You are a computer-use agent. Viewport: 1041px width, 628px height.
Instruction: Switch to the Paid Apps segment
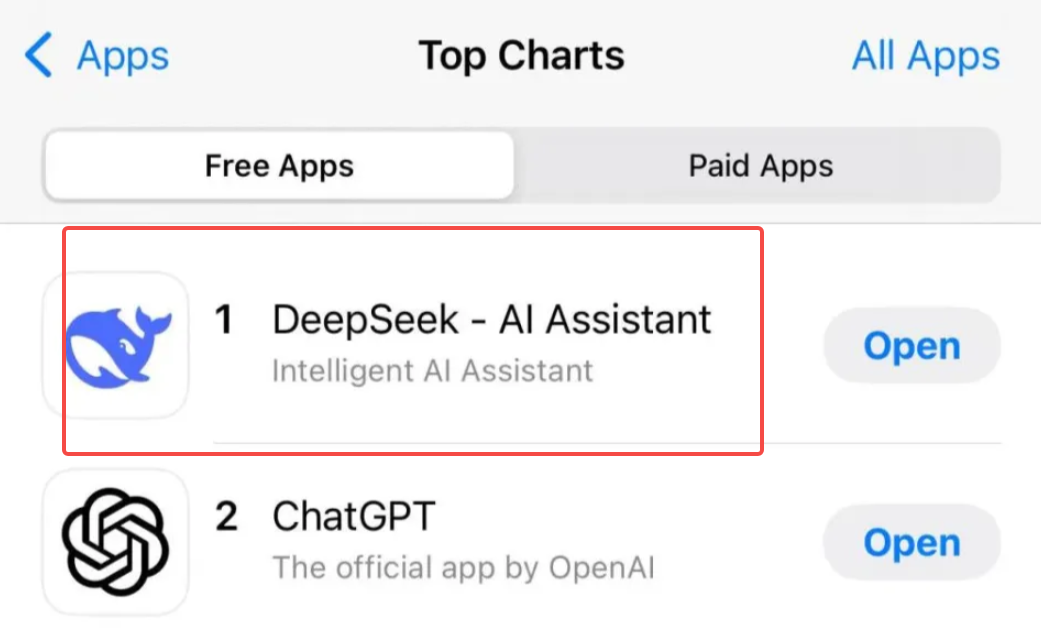click(x=760, y=165)
